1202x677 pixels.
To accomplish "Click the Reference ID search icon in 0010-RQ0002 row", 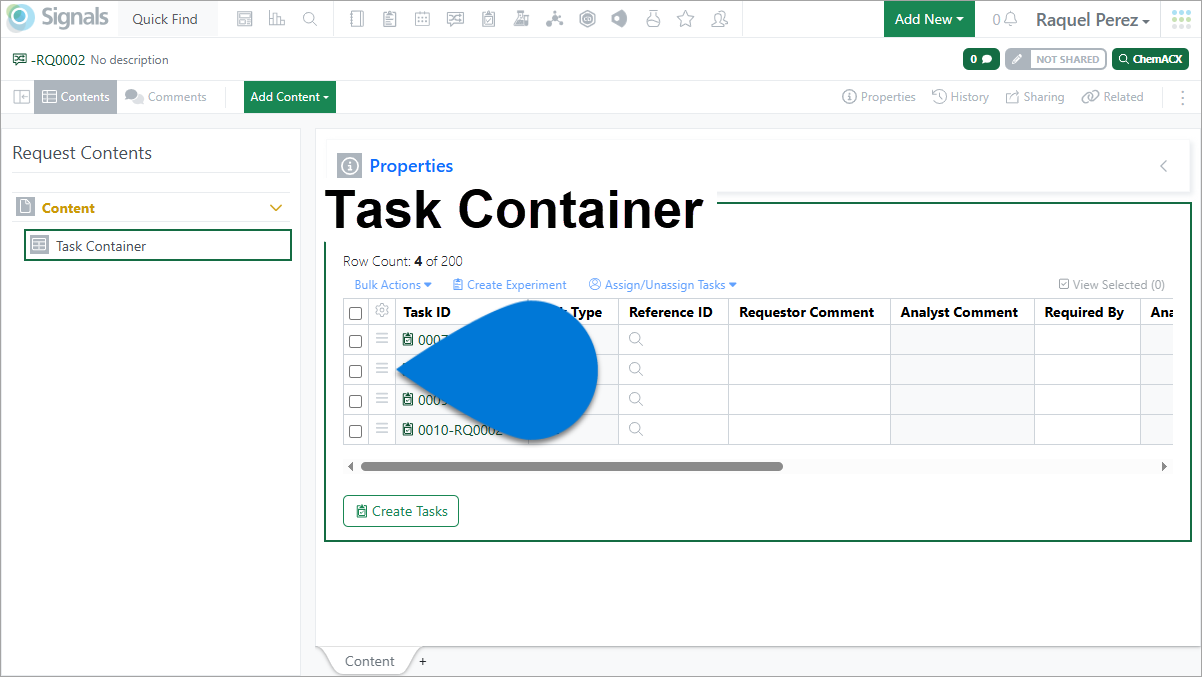I will [x=635, y=429].
